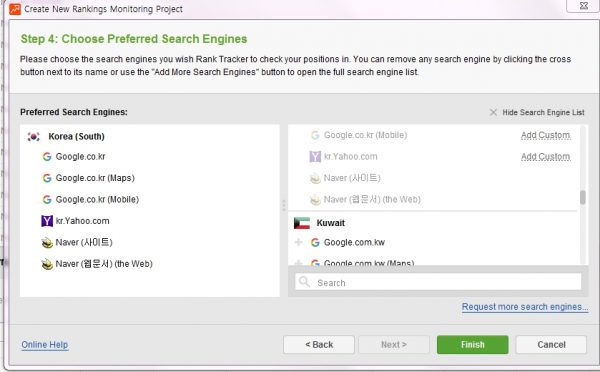Screen dimensions: 600x372
Task: Click the Kuwait flag icon
Action: (x=302, y=223)
